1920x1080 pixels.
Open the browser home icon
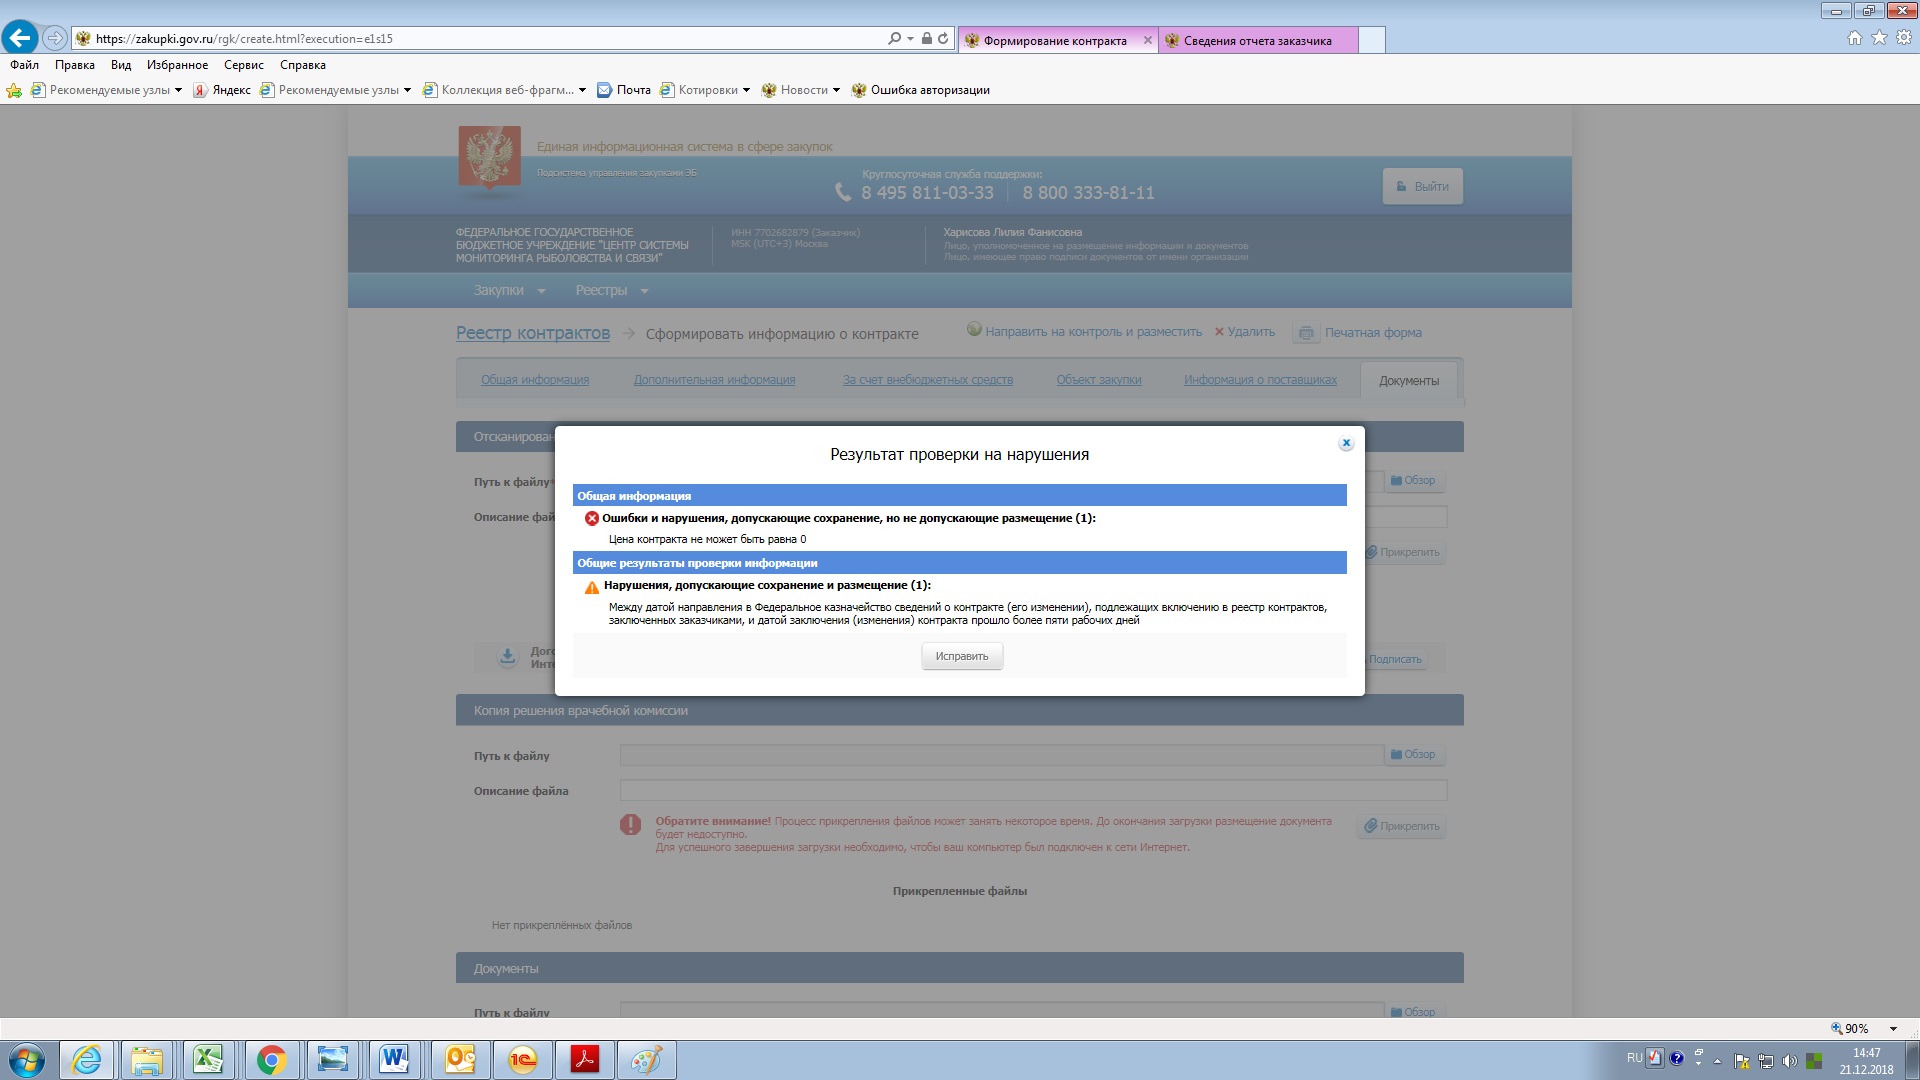coord(1854,38)
